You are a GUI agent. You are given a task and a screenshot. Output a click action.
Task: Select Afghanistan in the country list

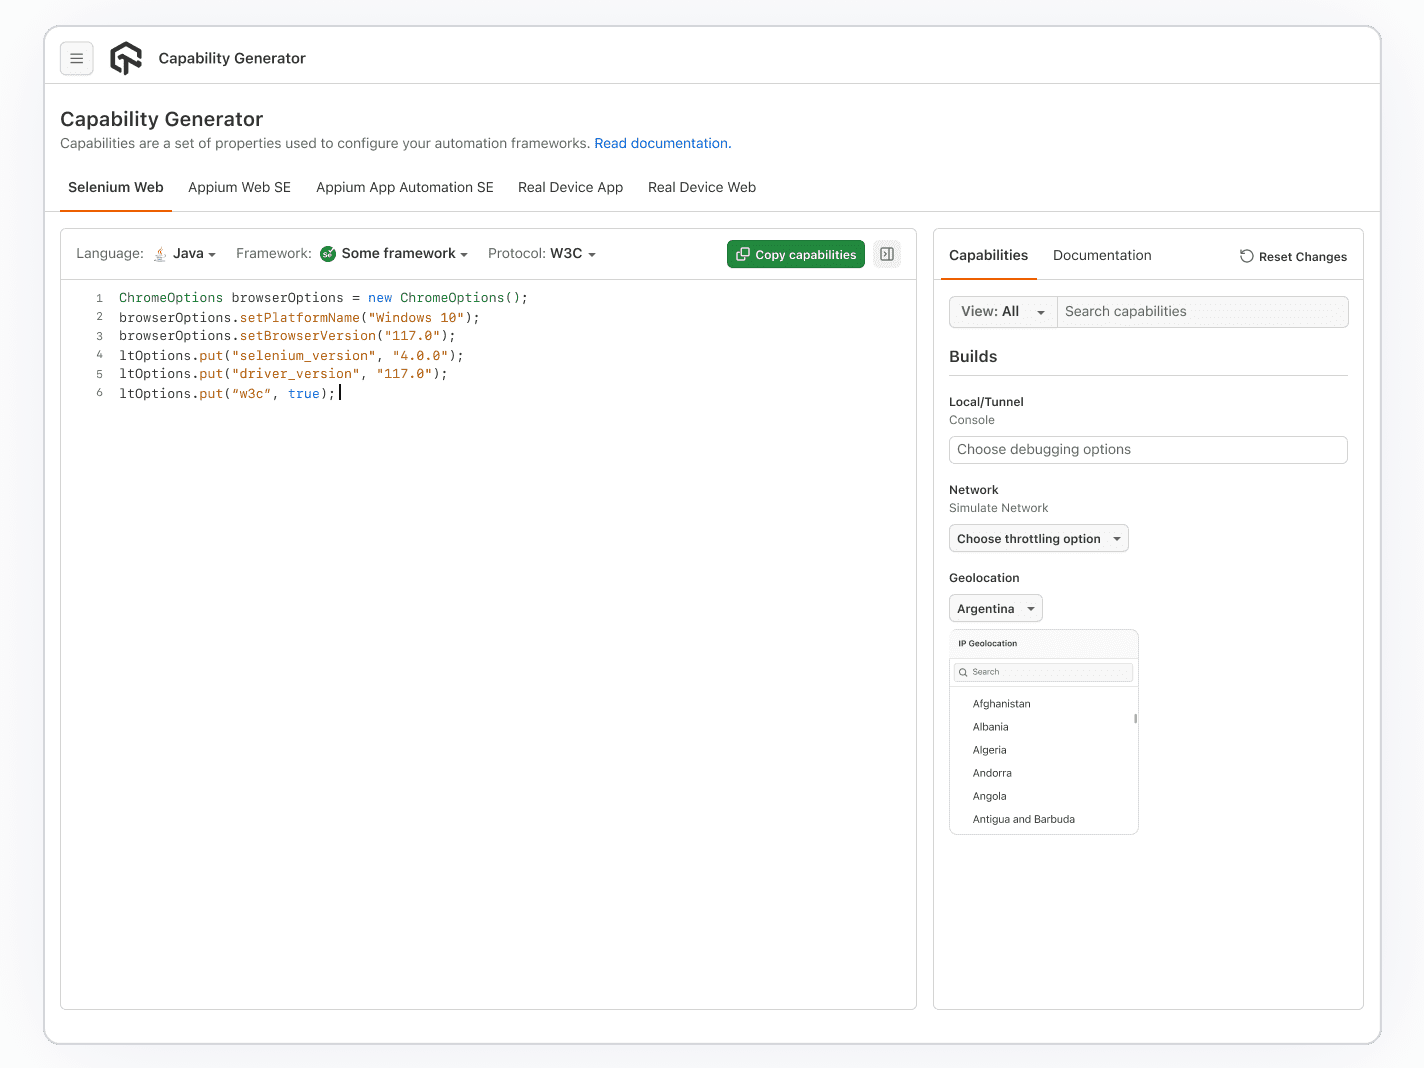pyautogui.click(x=1001, y=703)
